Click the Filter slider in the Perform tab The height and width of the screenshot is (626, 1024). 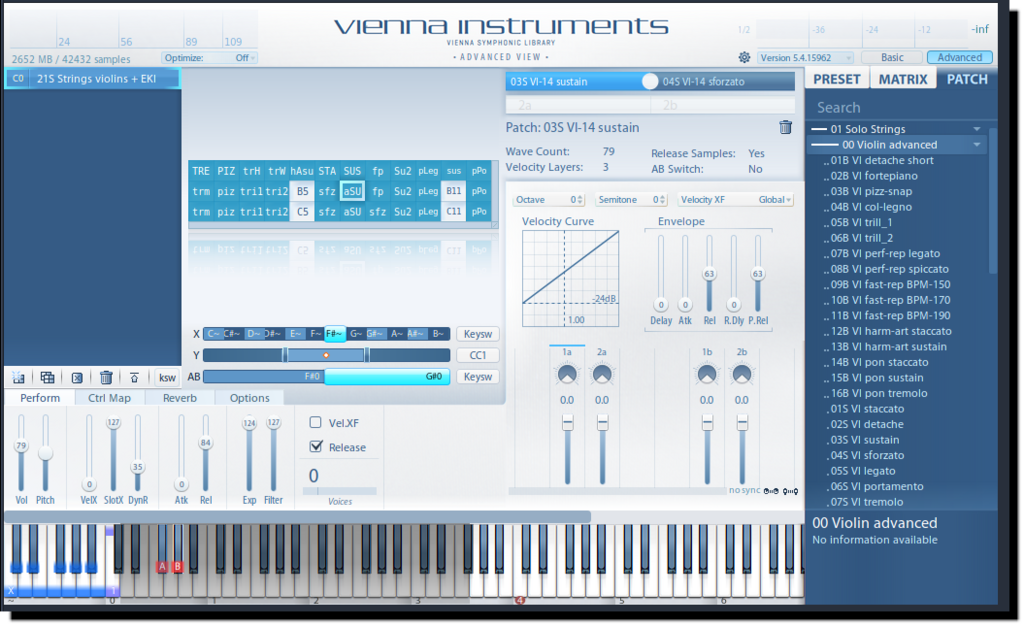(273, 454)
